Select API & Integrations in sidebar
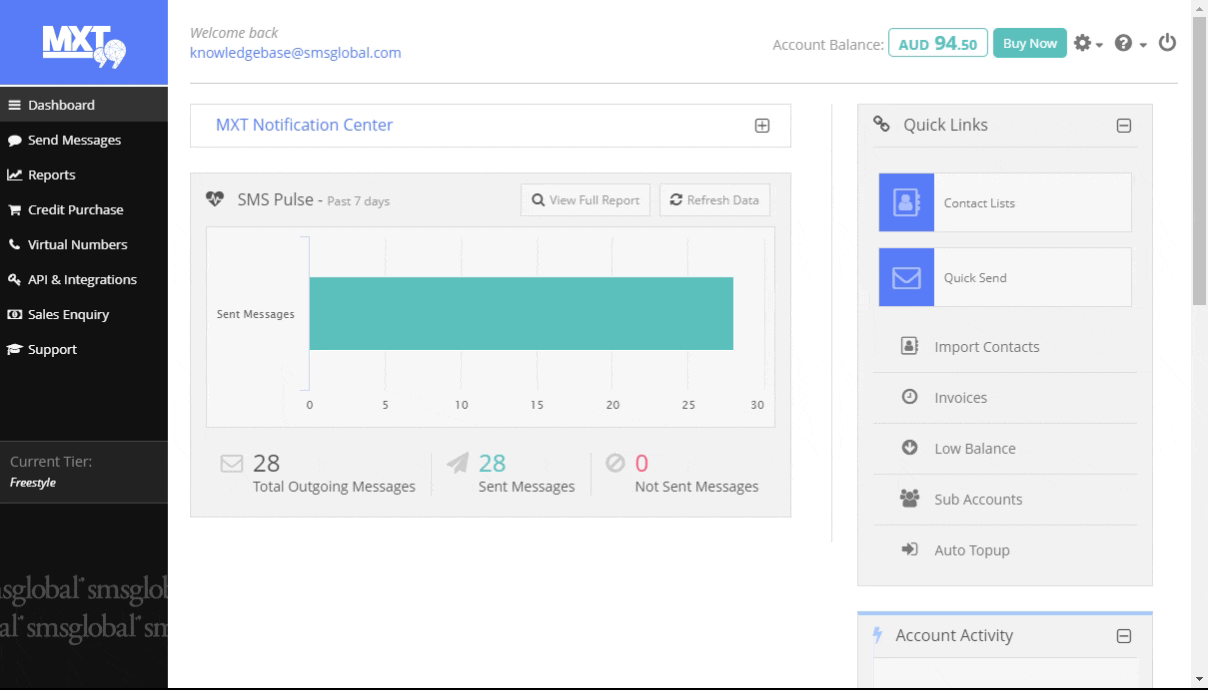 (82, 280)
